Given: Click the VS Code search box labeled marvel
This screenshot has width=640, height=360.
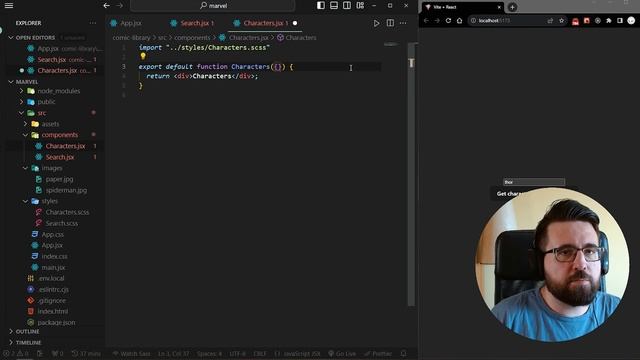Looking at the screenshot, I should 213,6.
